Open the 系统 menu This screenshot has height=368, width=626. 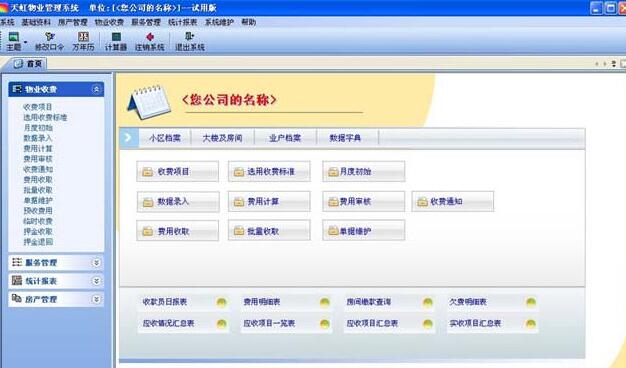pos(7,22)
